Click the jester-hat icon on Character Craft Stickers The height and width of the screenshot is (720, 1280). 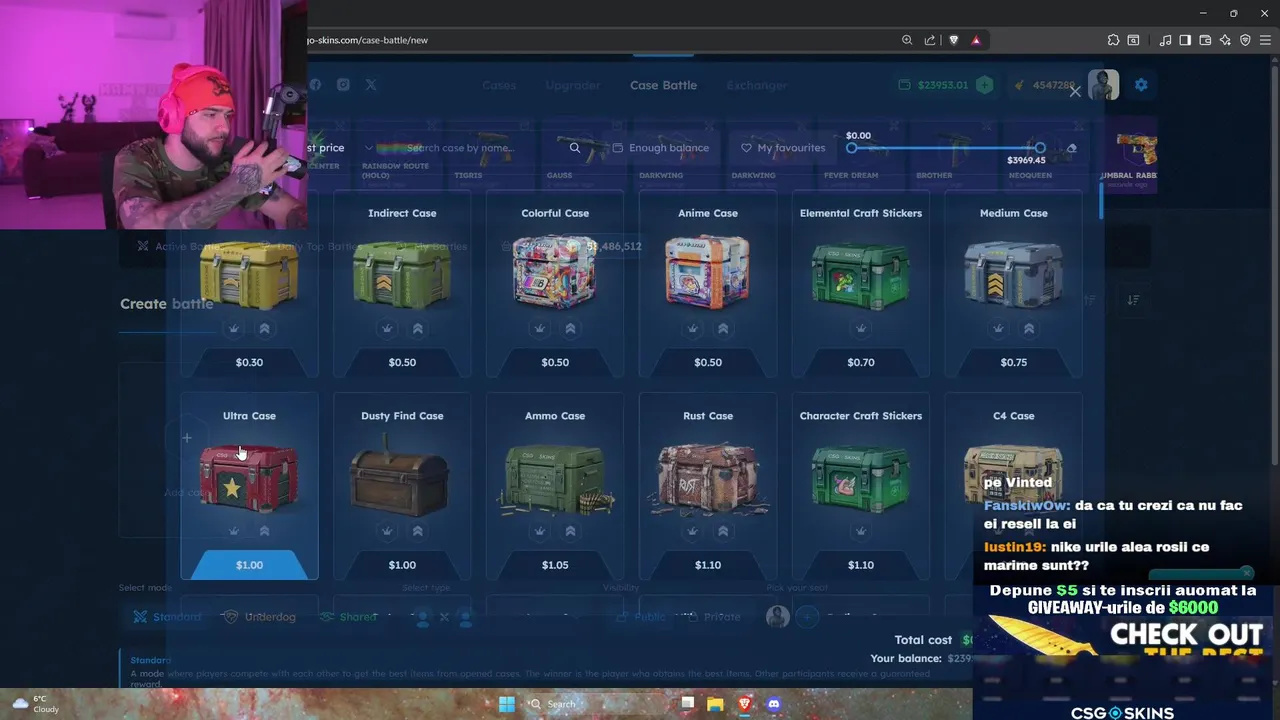click(x=861, y=531)
